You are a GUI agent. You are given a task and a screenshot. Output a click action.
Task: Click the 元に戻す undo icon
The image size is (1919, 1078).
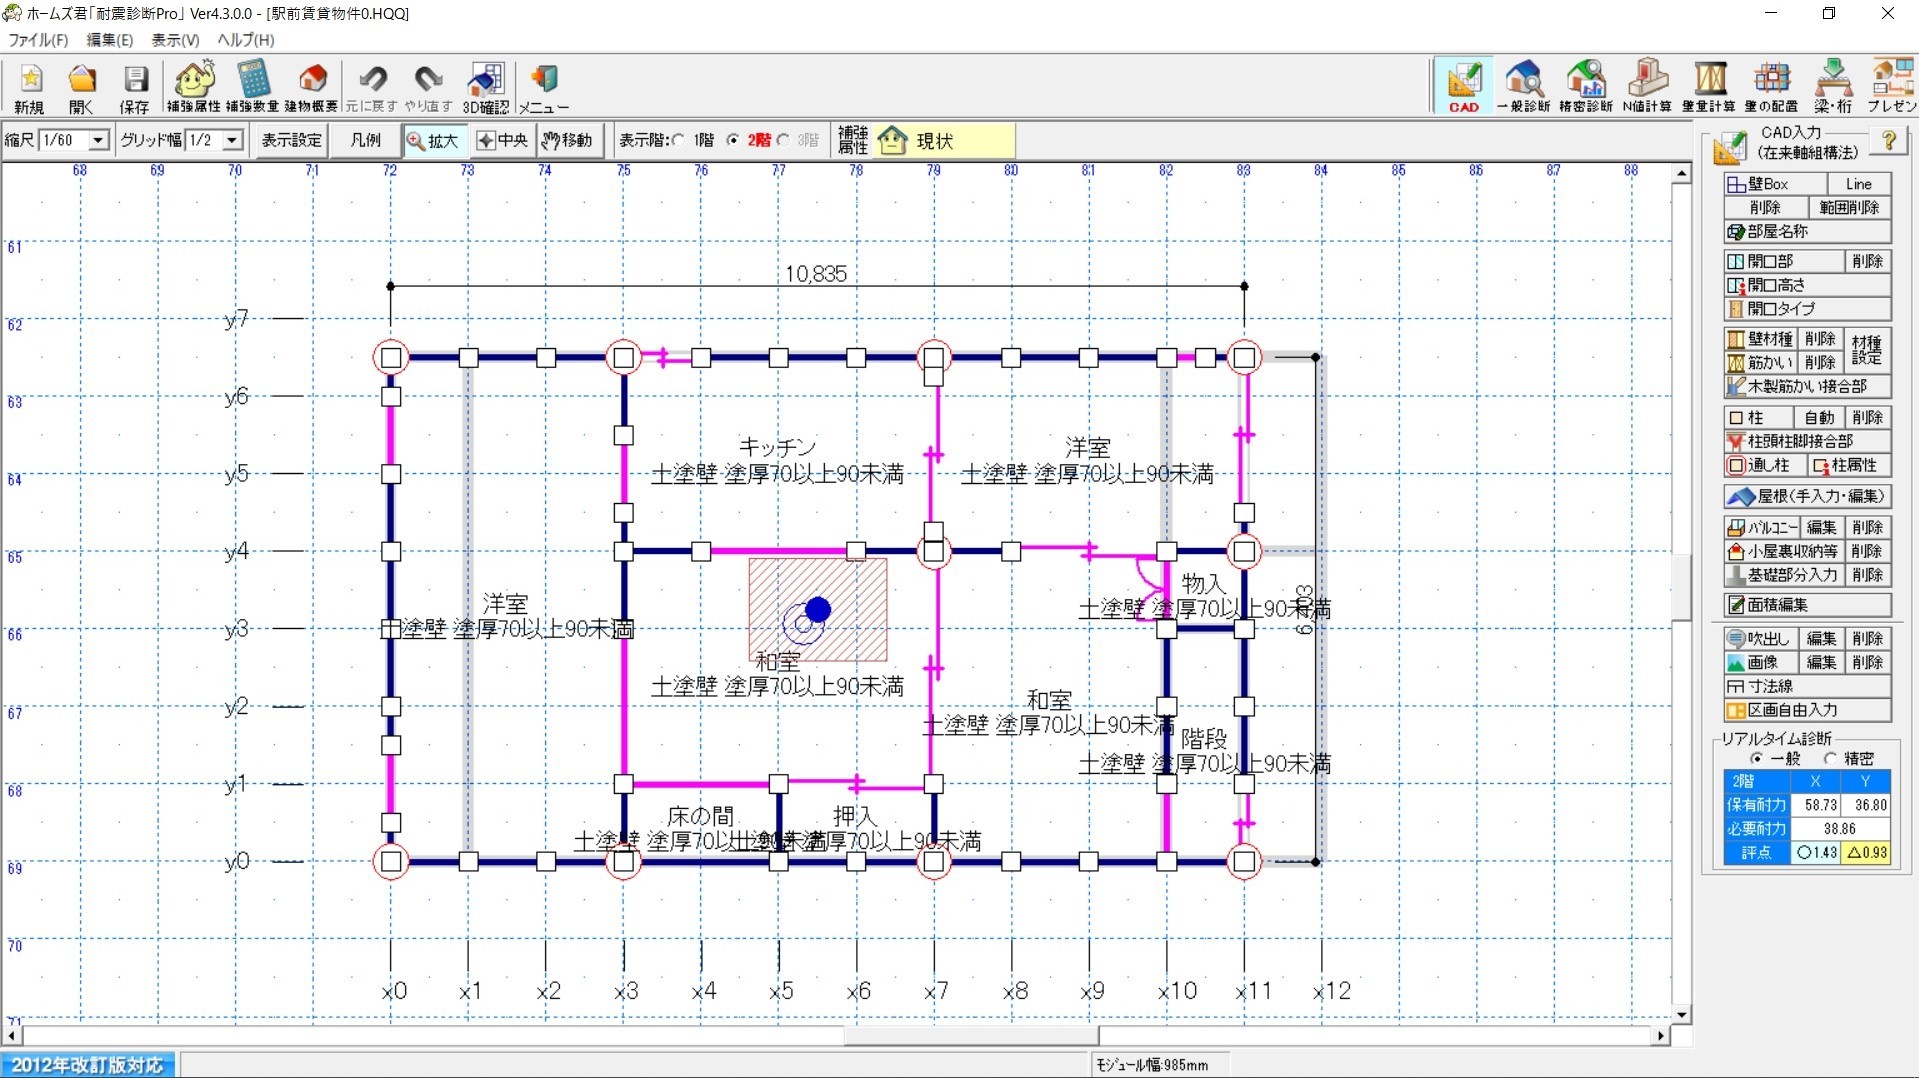pyautogui.click(x=372, y=87)
